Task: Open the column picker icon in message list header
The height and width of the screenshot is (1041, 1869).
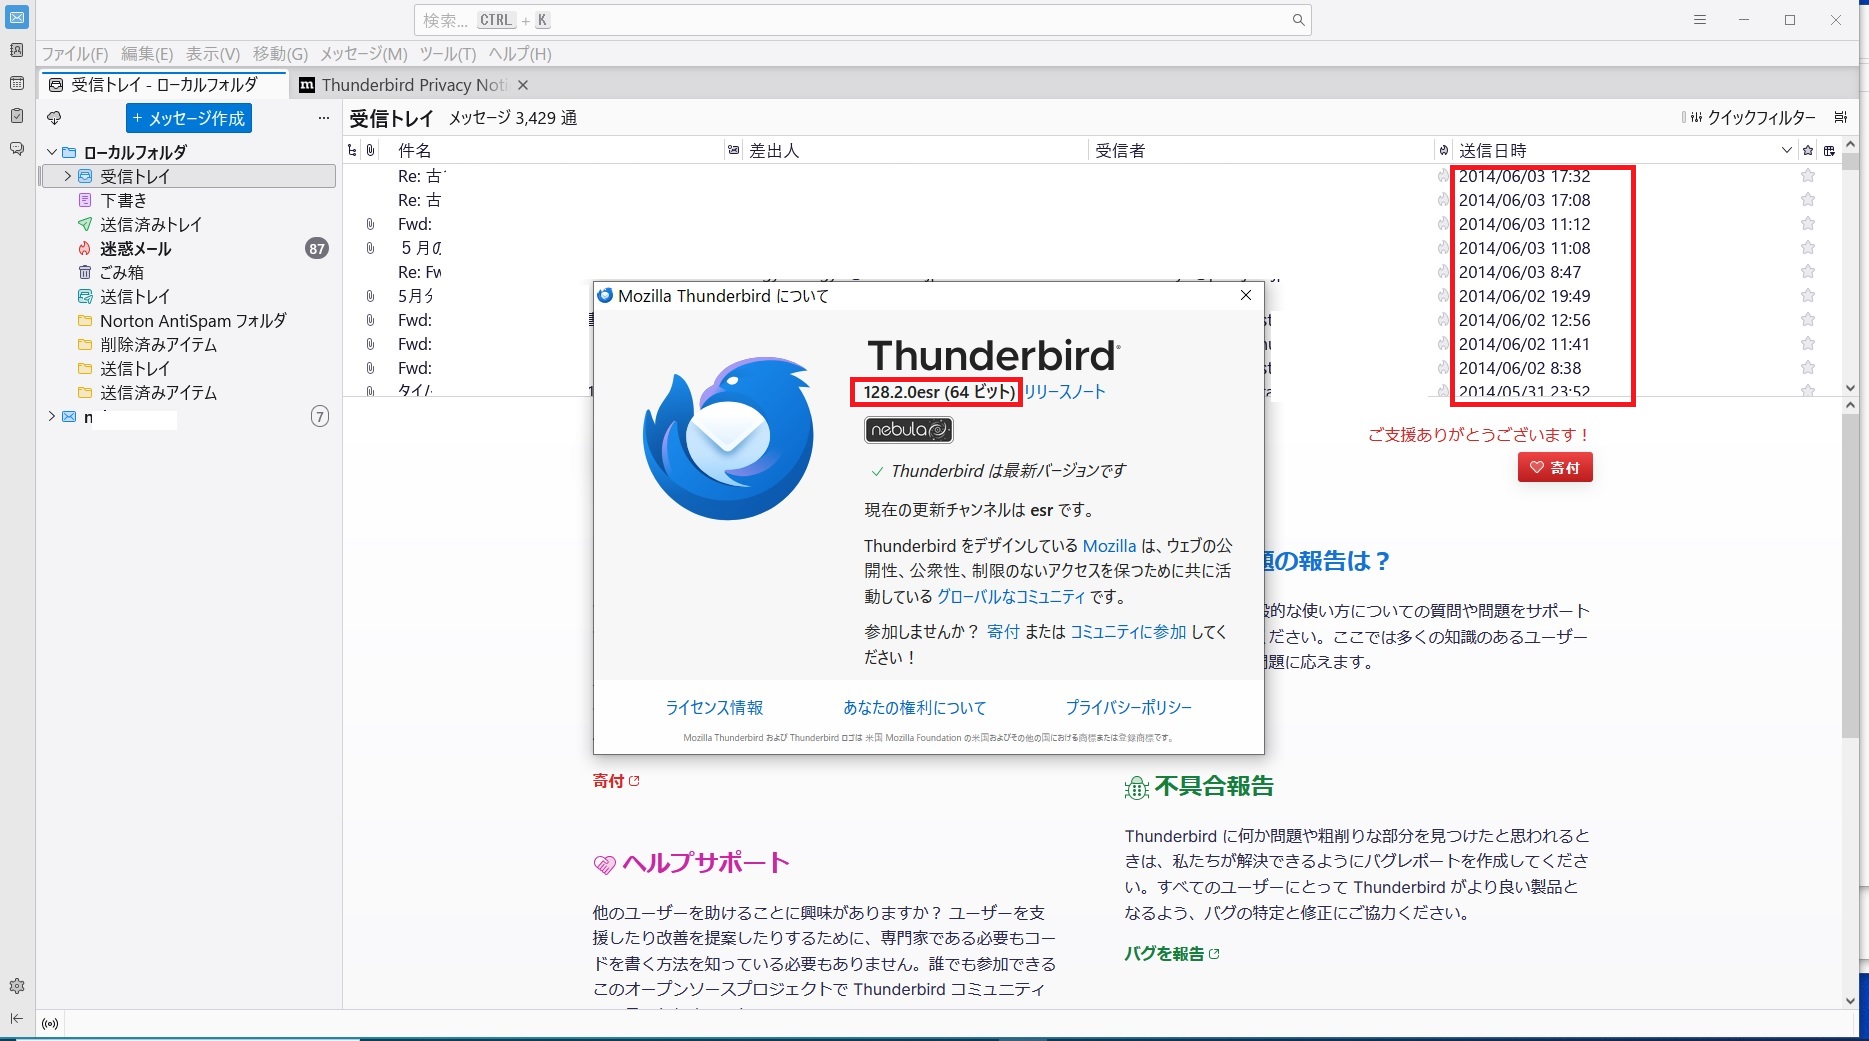Action: click(x=1829, y=150)
